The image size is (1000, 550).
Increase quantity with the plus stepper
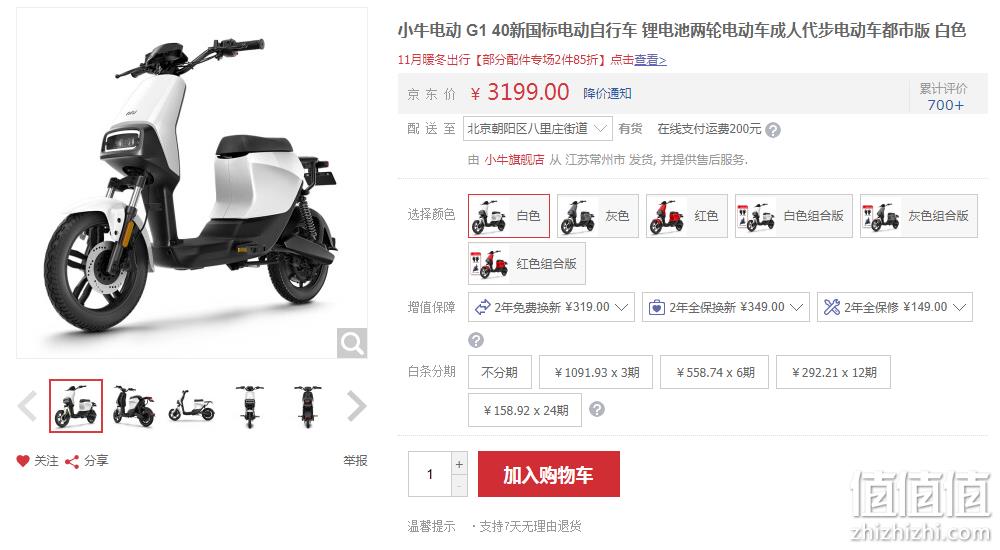[459, 464]
